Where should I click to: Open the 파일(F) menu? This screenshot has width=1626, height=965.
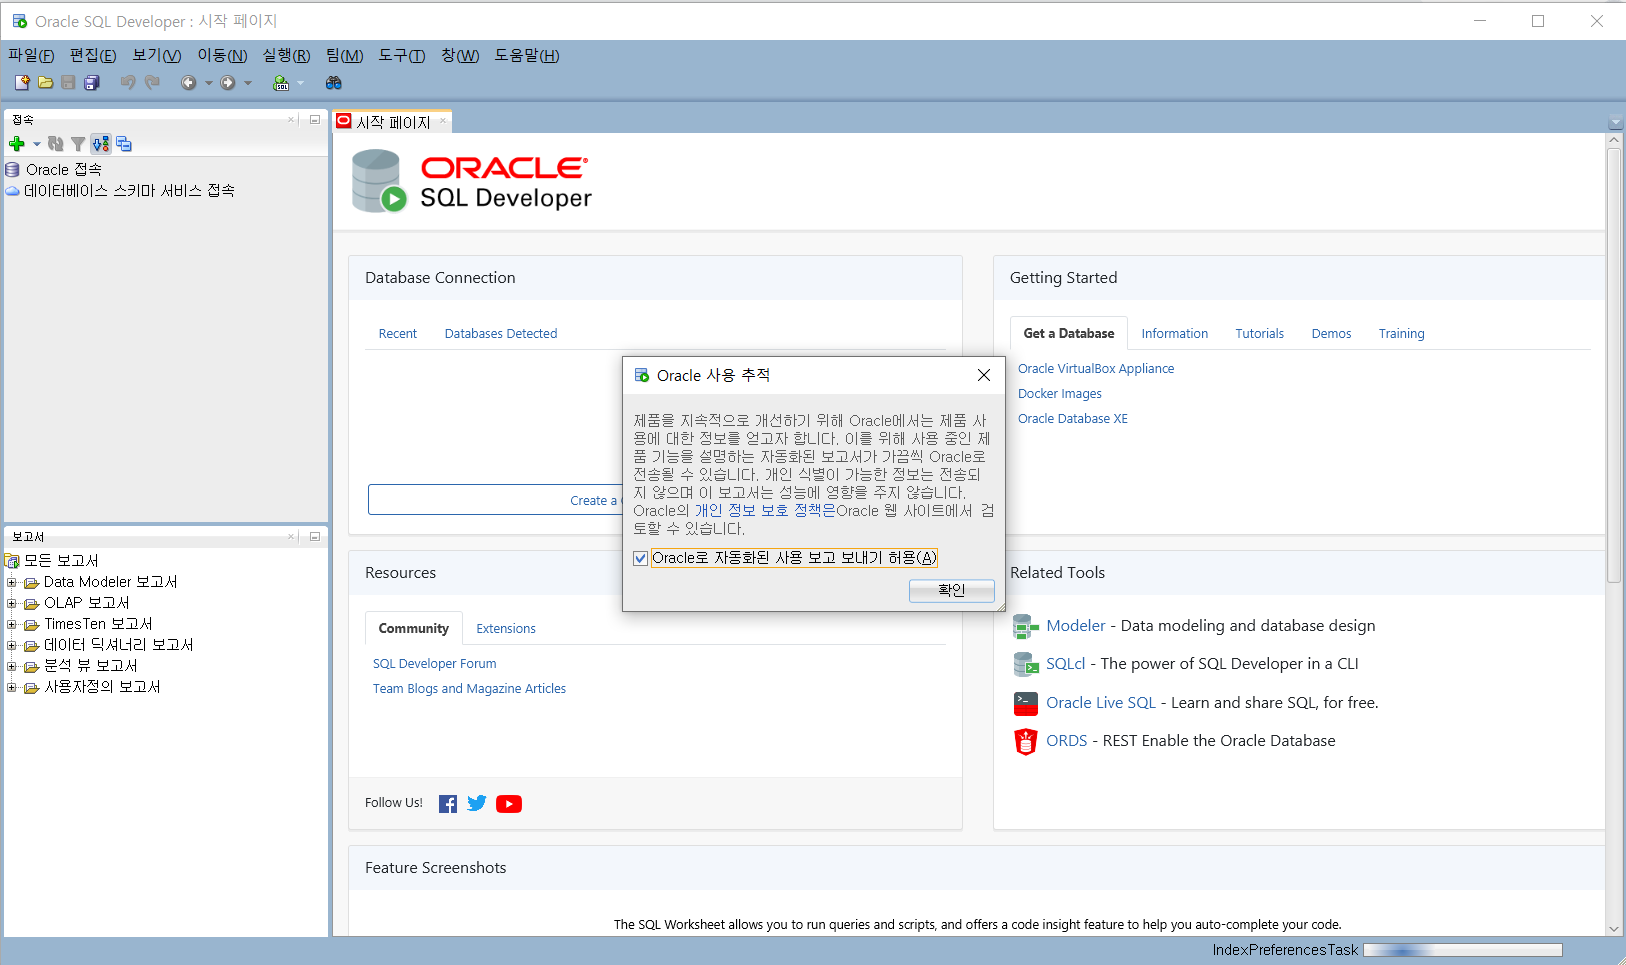pyautogui.click(x=31, y=55)
